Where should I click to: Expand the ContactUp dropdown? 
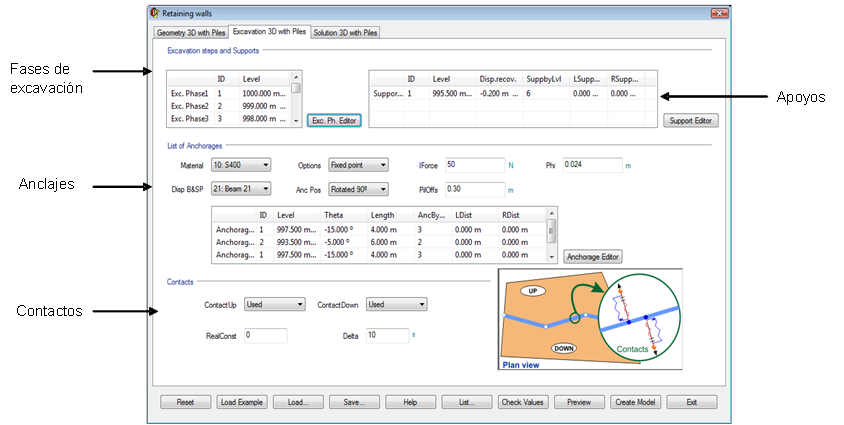[275, 304]
